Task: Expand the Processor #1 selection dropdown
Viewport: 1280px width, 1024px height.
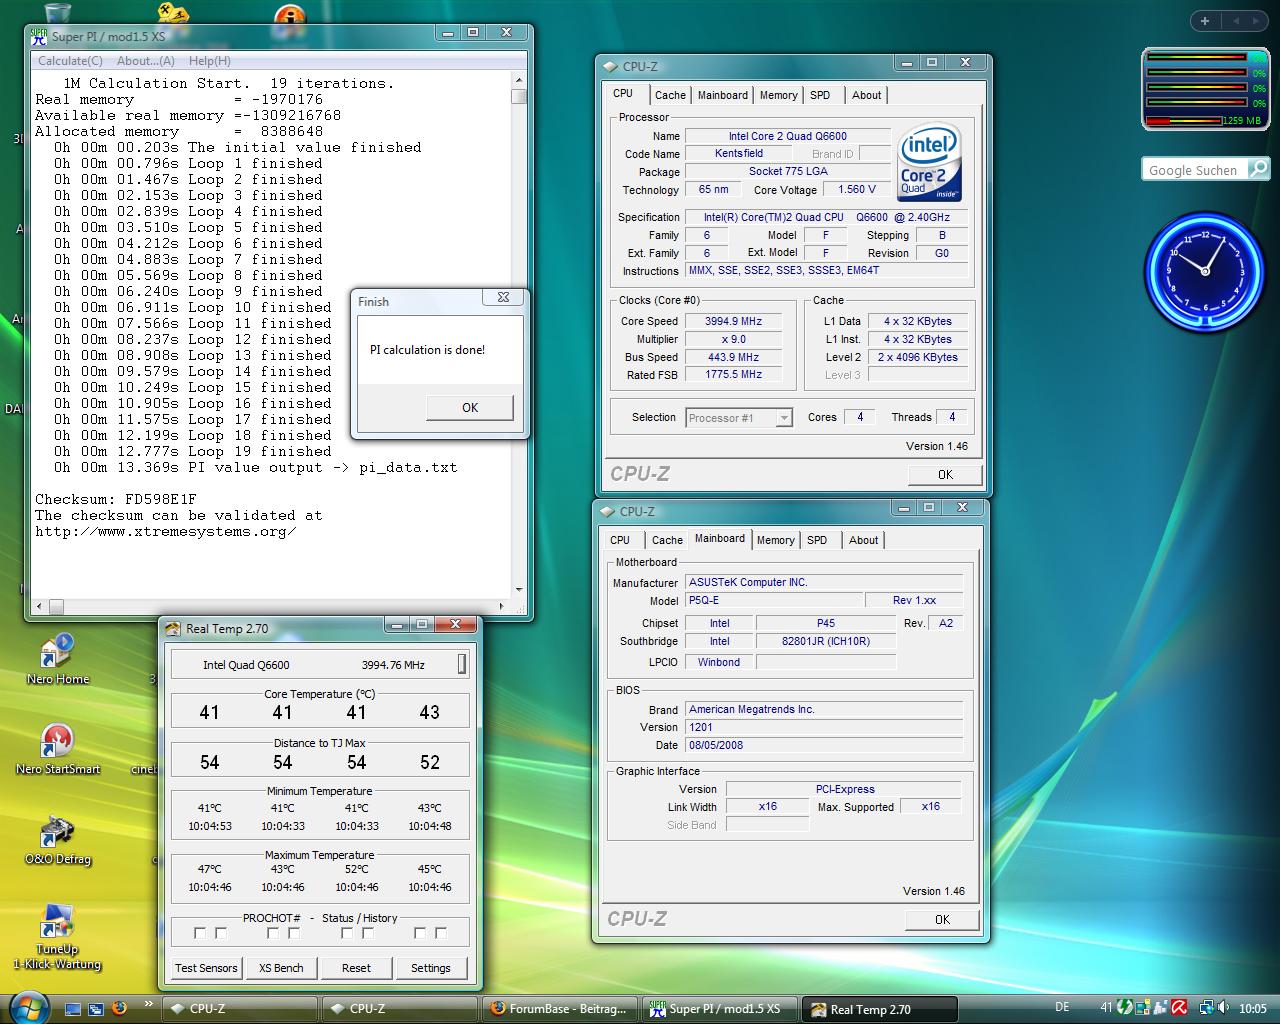Action: click(784, 418)
